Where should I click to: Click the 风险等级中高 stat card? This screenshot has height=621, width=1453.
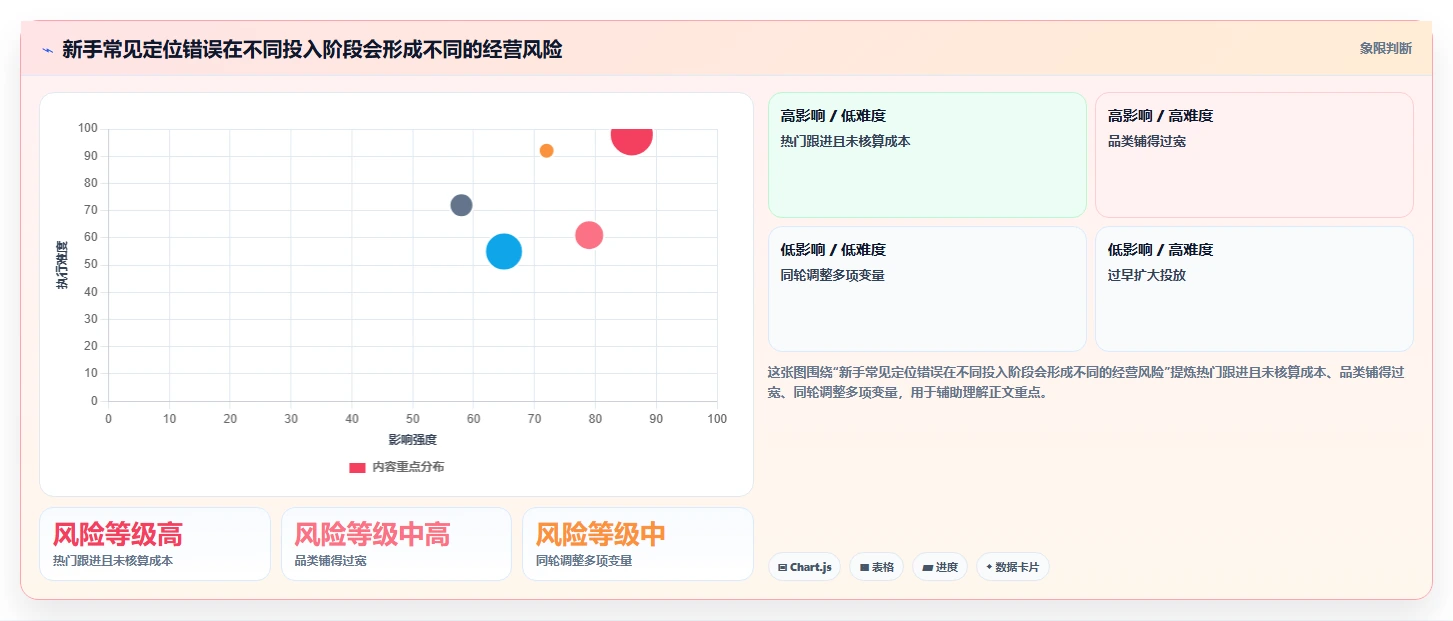(x=396, y=544)
